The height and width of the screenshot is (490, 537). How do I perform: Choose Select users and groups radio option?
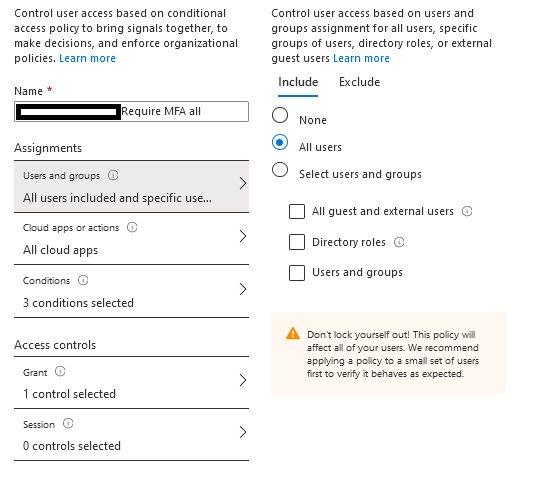click(x=280, y=169)
